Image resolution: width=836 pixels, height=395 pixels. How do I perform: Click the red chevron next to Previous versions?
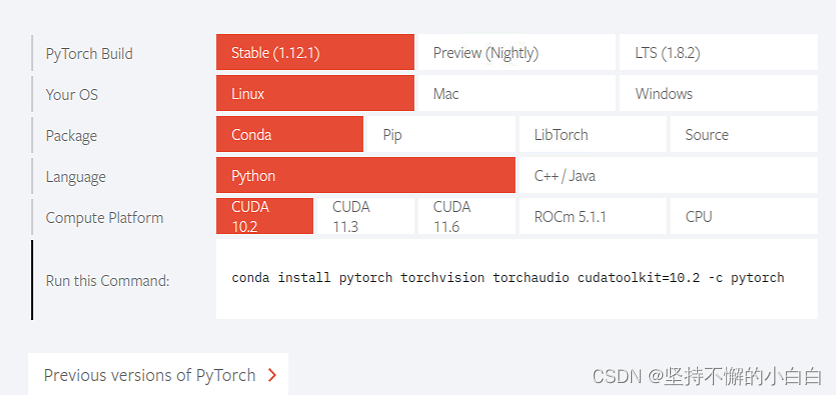(x=272, y=375)
